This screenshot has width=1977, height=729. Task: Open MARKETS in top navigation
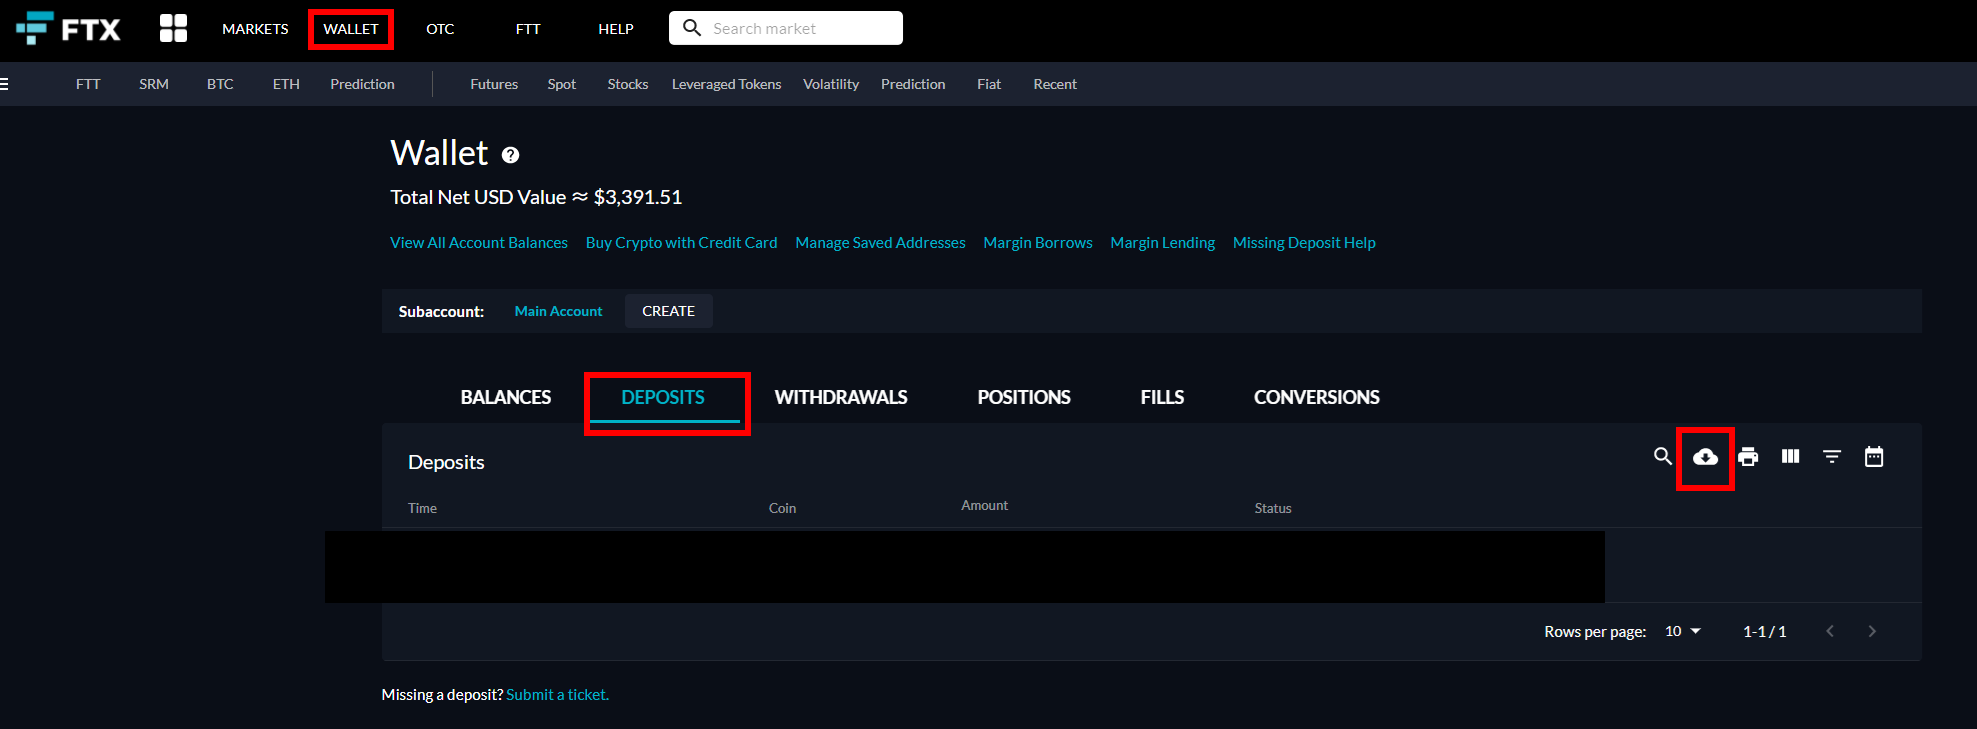click(x=255, y=29)
